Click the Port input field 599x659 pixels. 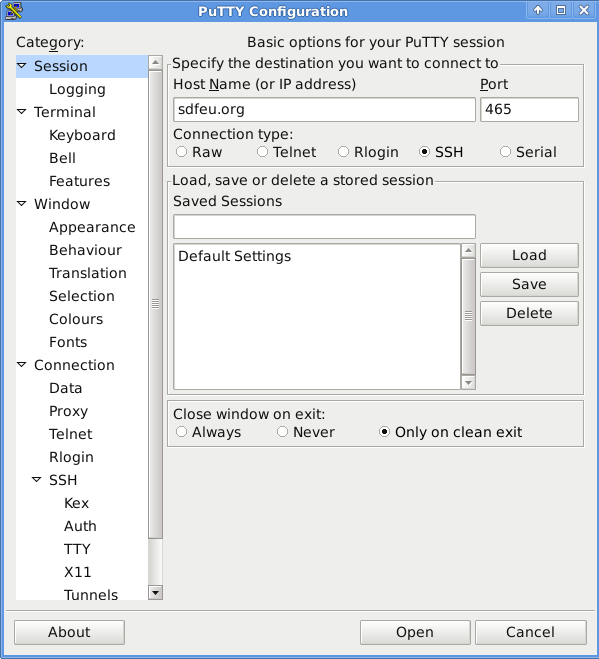[529, 109]
